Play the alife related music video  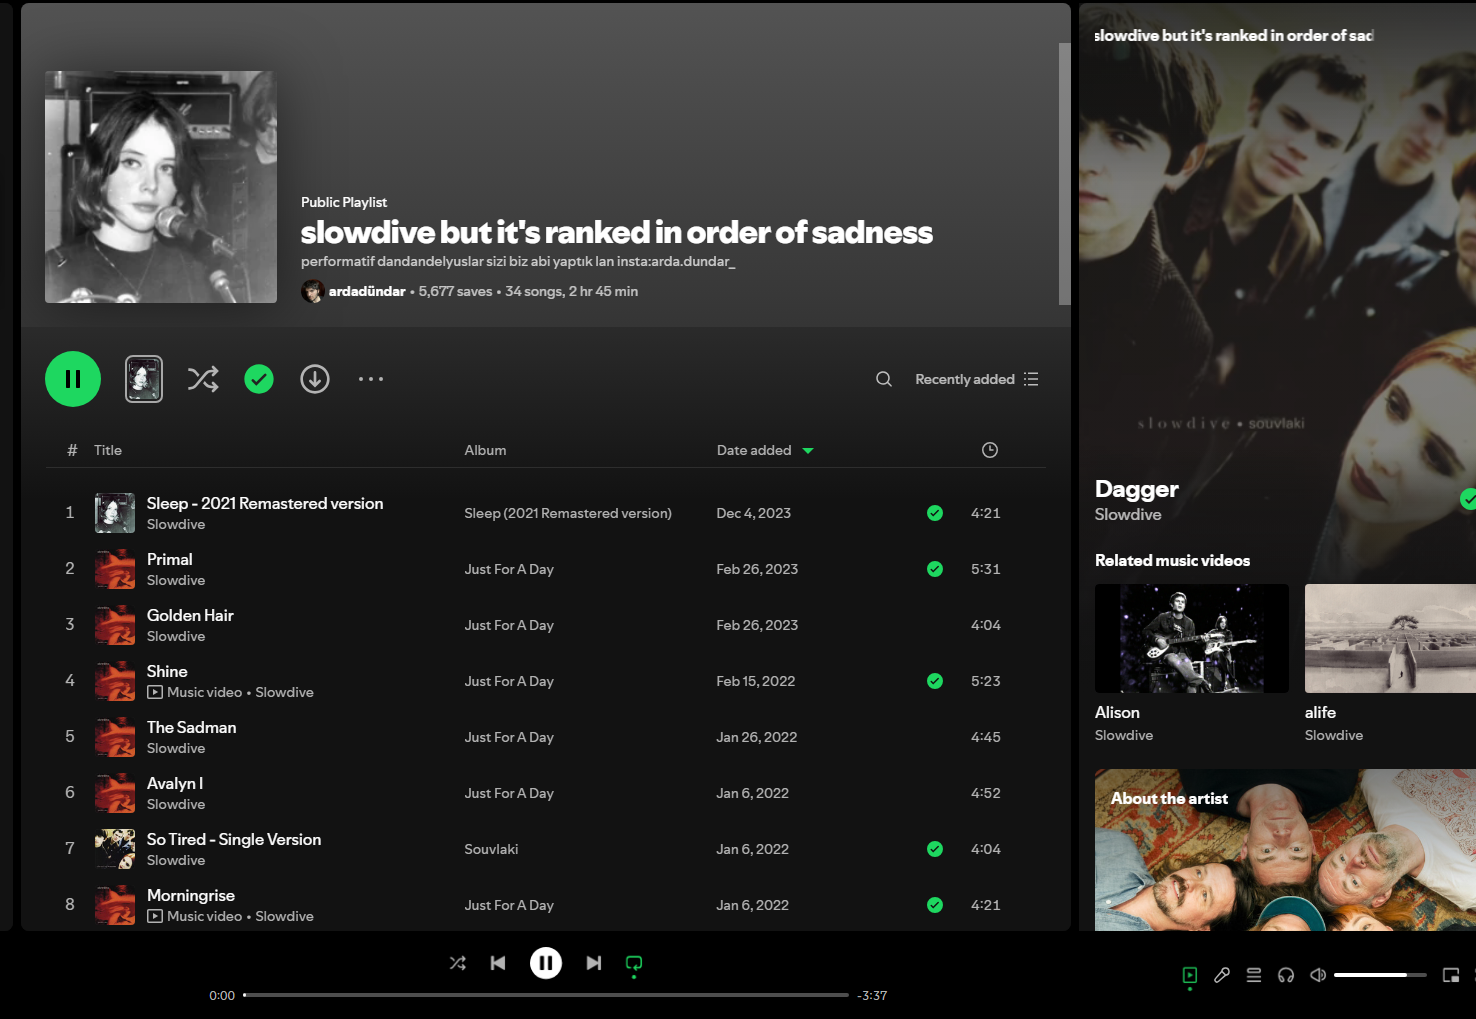(x=1390, y=638)
